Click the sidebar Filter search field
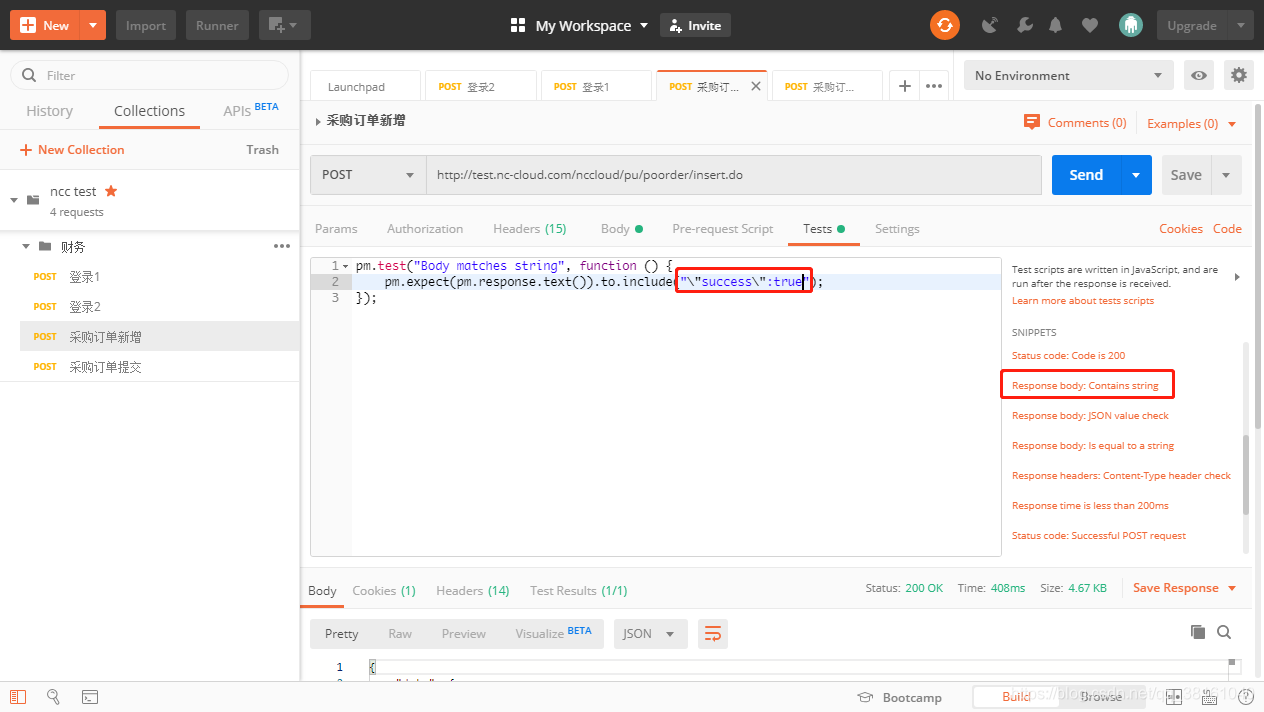This screenshot has height=712, width=1264. (x=149, y=75)
